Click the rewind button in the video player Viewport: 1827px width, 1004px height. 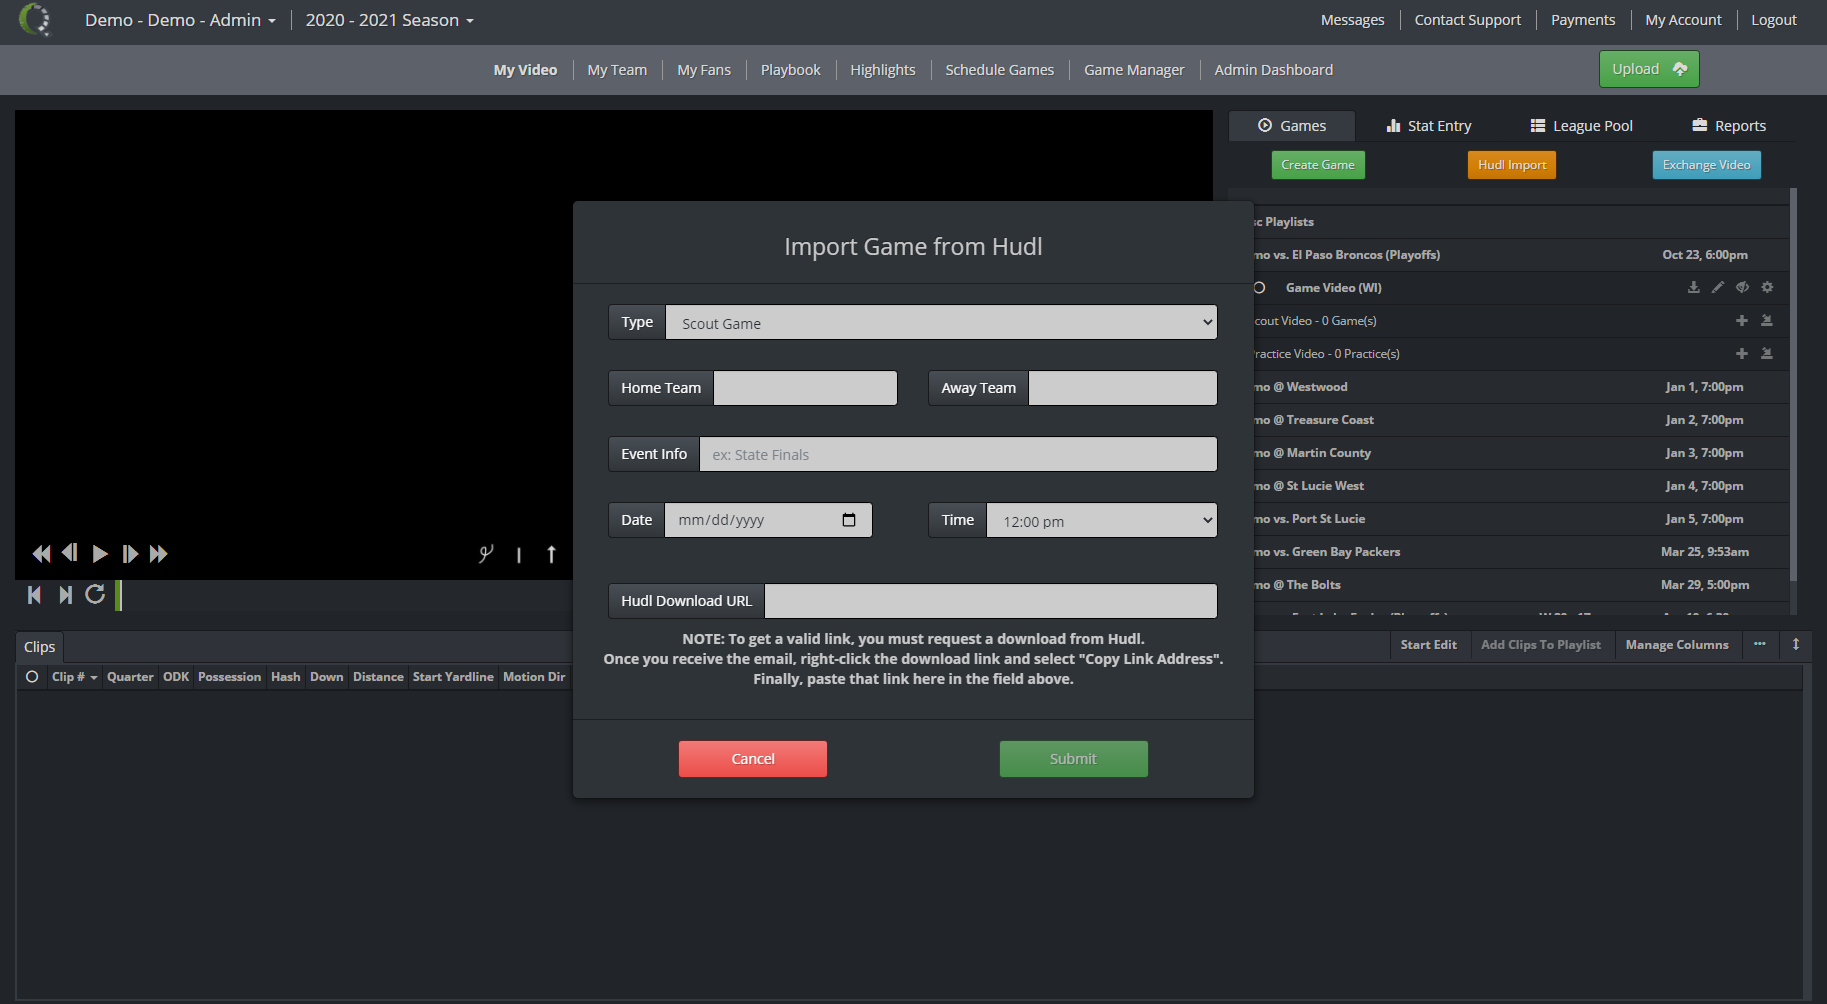point(41,554)
